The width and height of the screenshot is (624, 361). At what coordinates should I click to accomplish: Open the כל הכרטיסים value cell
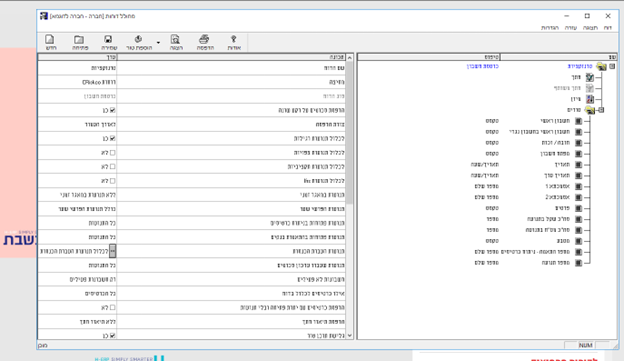coord(77,294)
